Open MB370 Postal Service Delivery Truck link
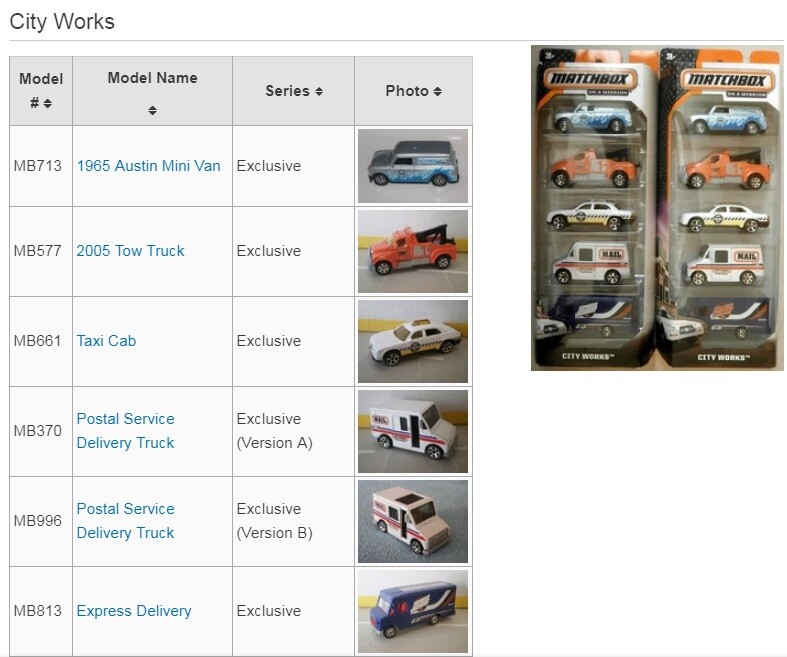The image size is (787, 657). pyautogui.click(x=125, y=431)
